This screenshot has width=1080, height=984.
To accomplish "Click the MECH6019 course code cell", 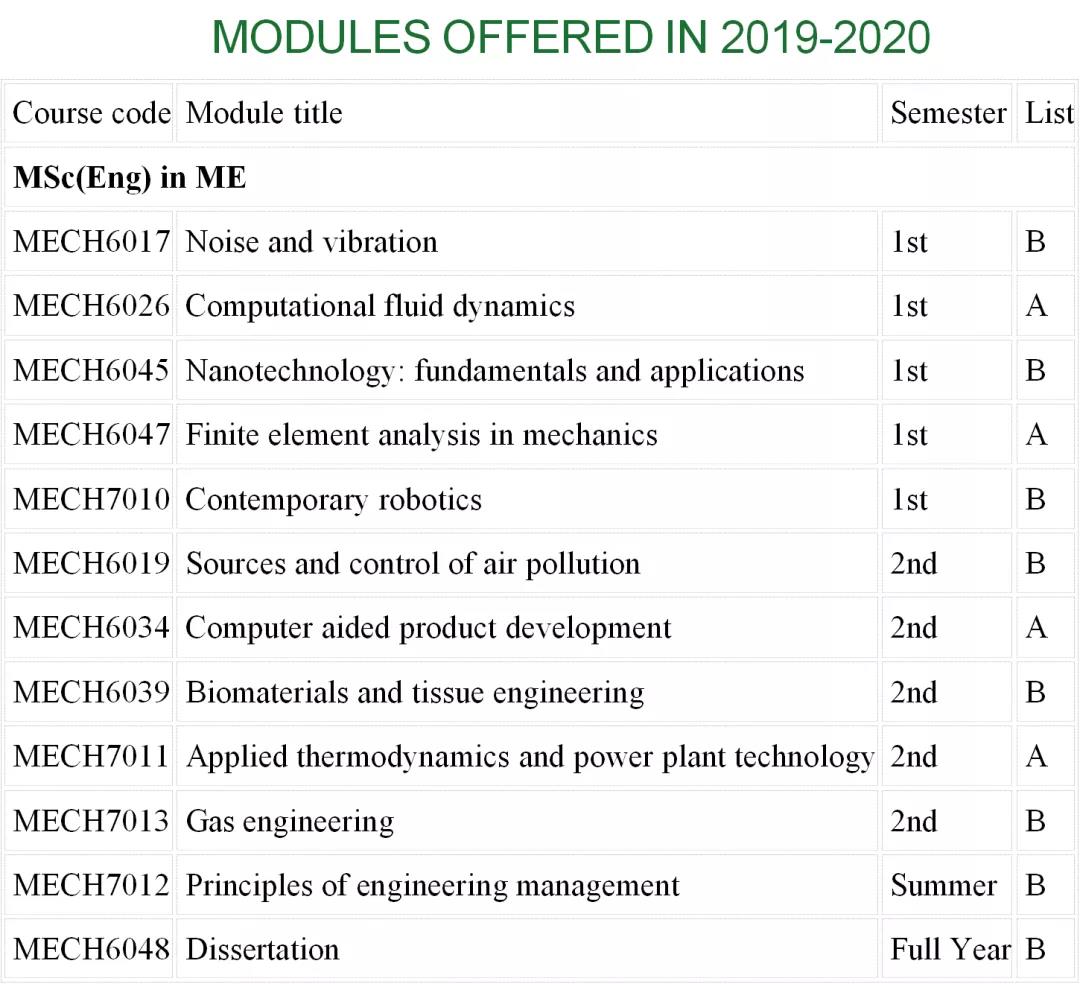I will (x=91, y=564).
